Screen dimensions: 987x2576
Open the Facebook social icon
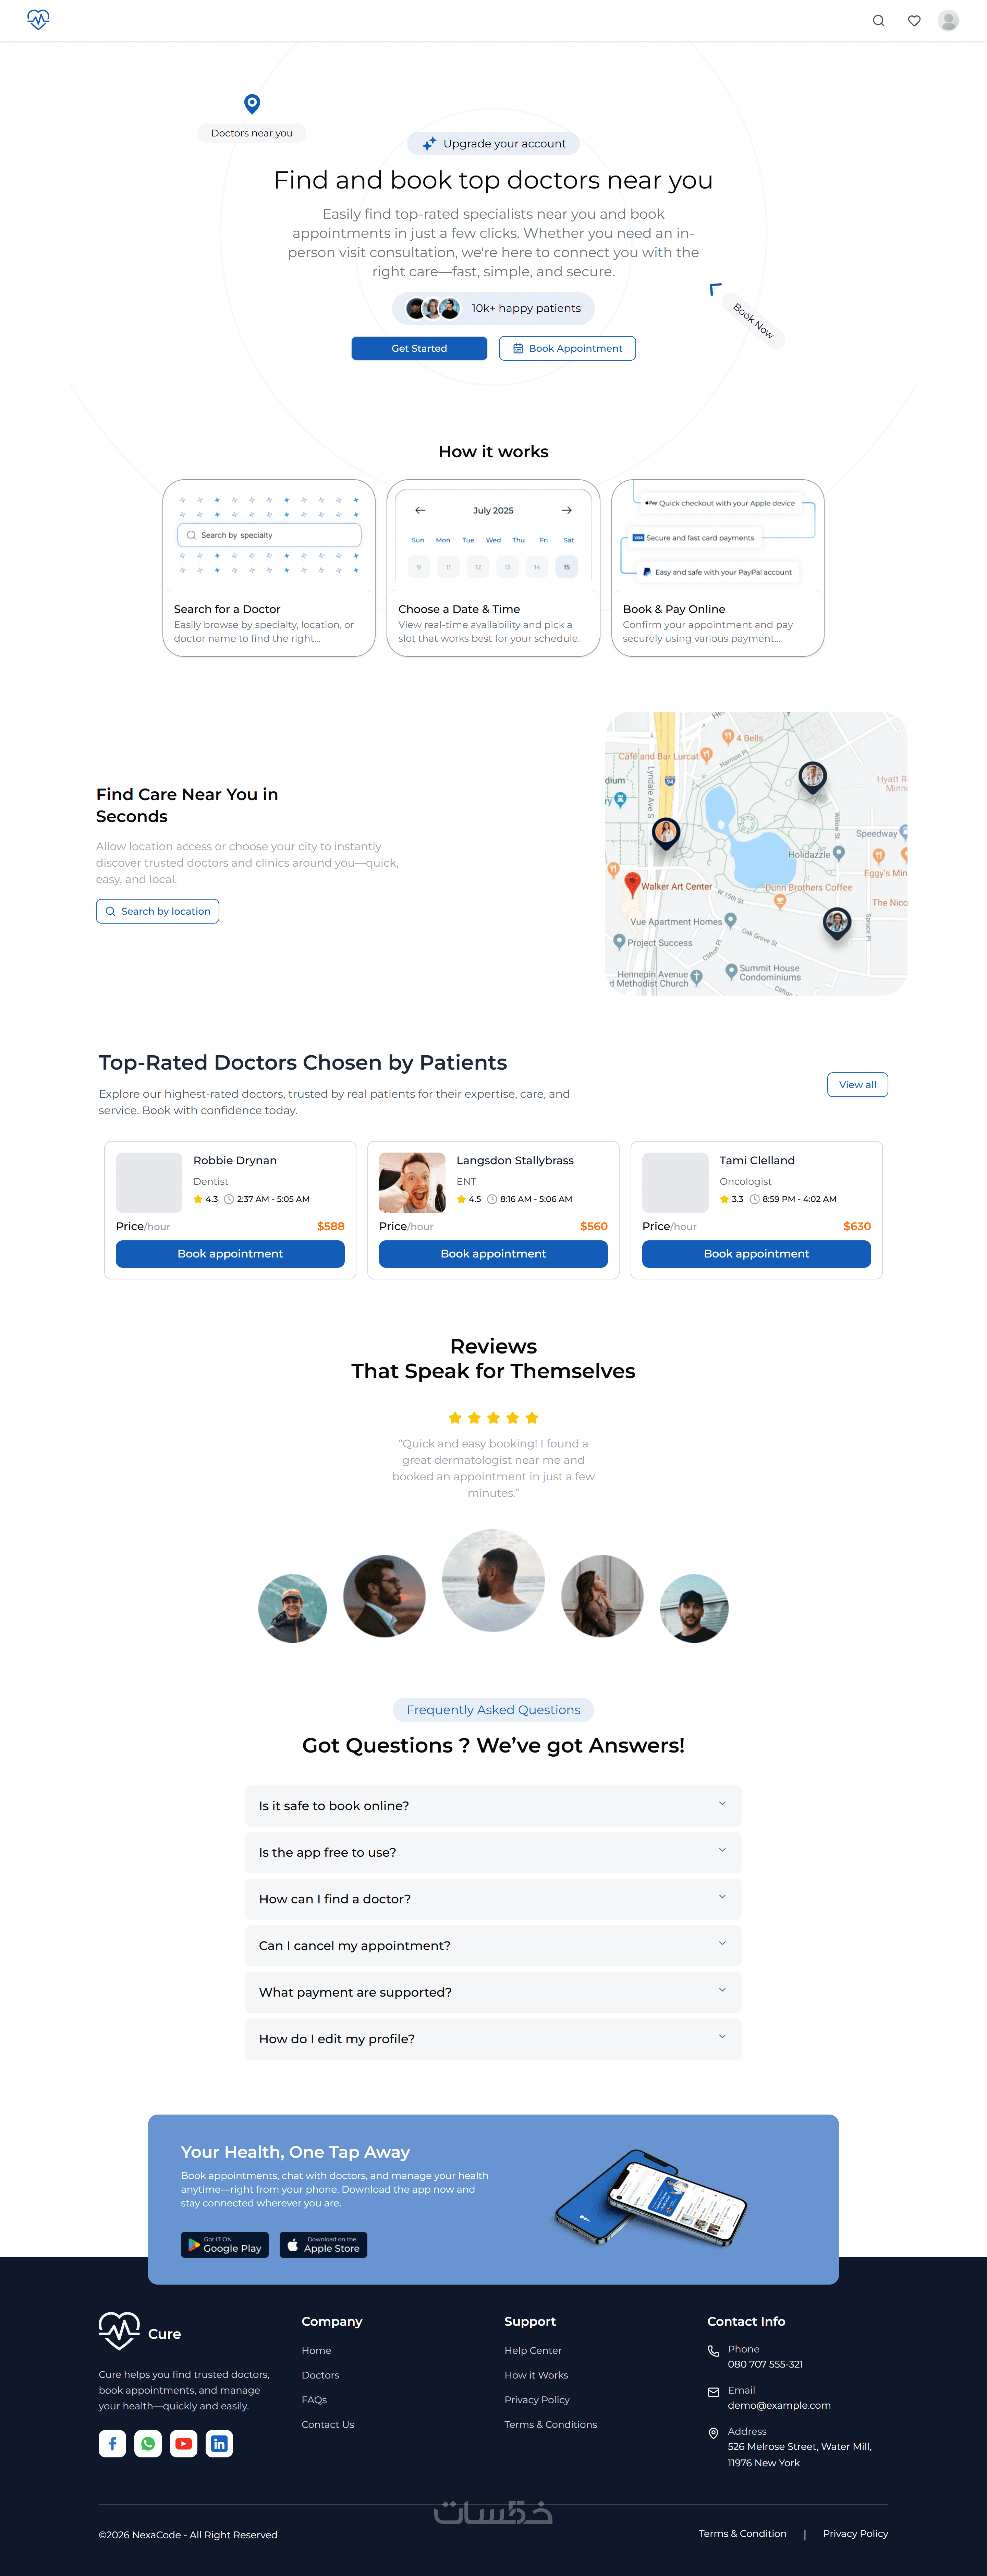click(112, 2443)
